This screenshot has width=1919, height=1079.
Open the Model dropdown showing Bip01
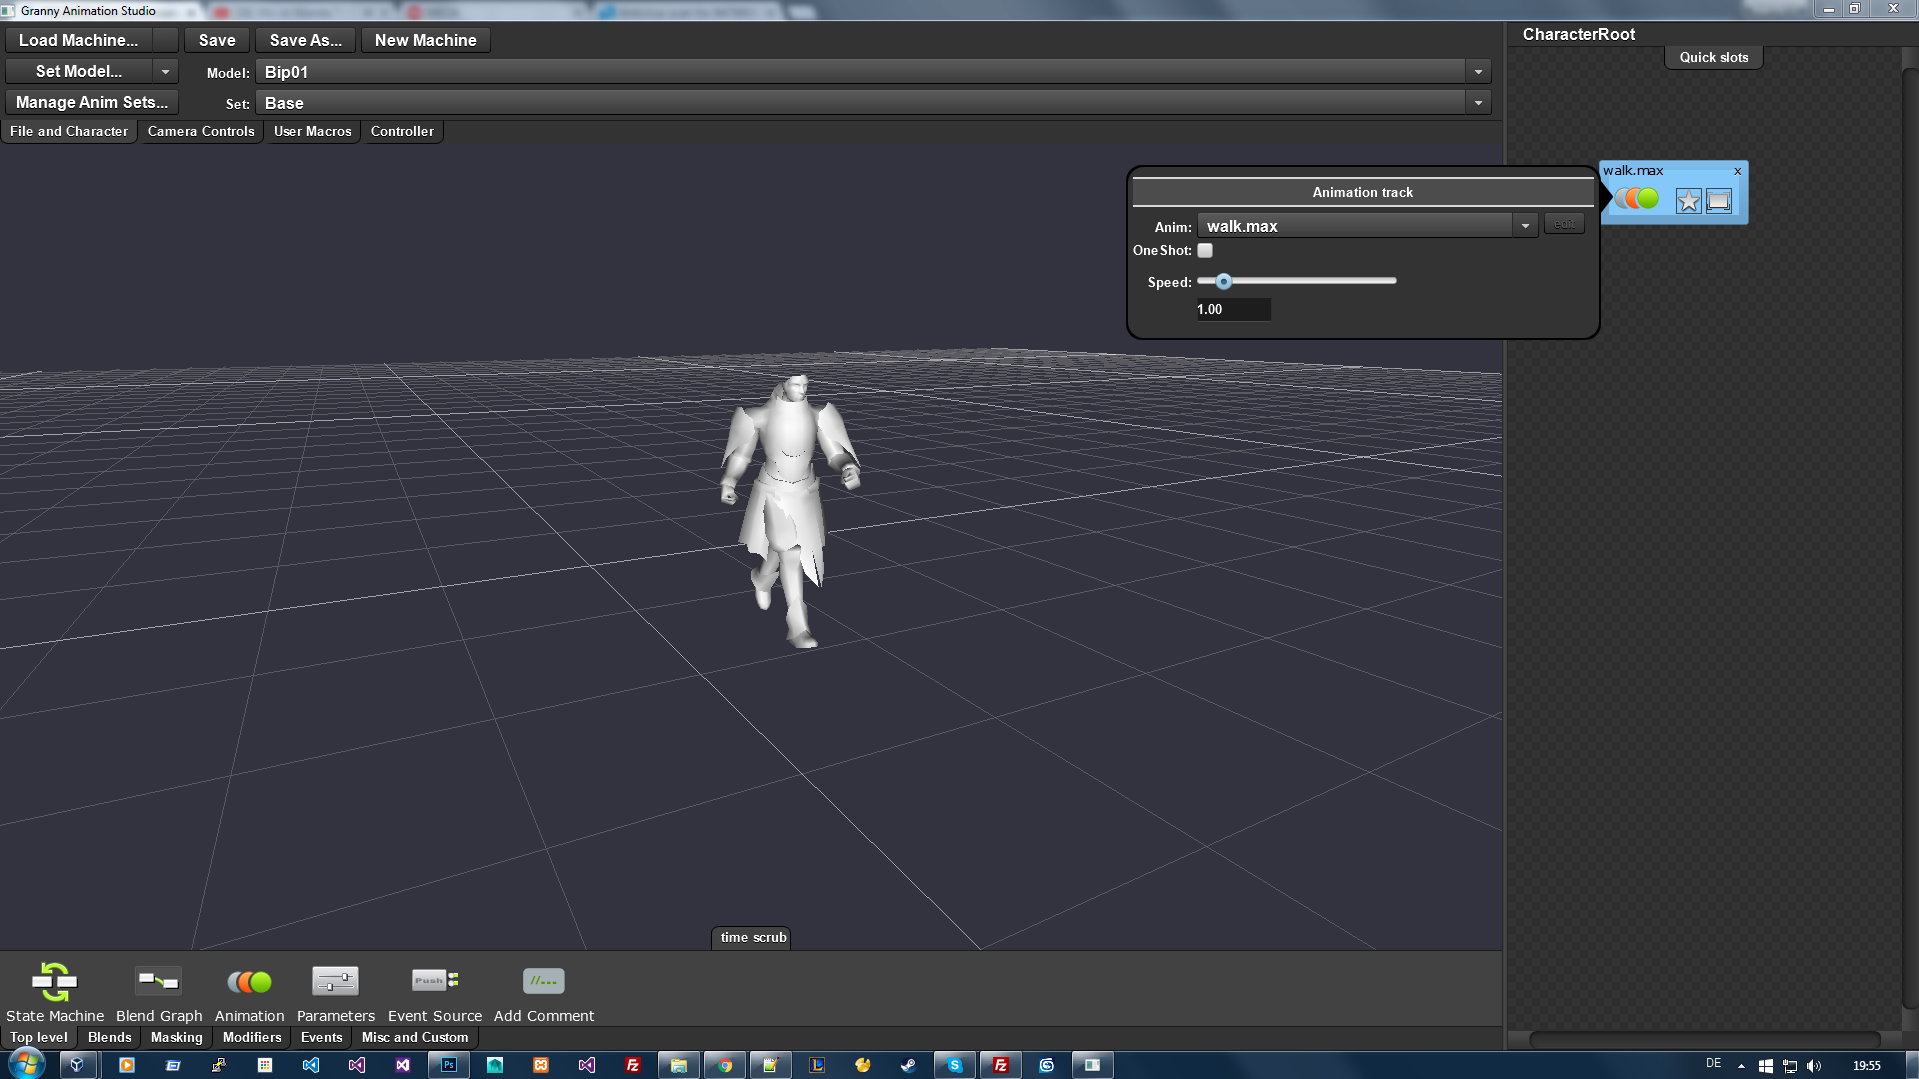[873, 72]
